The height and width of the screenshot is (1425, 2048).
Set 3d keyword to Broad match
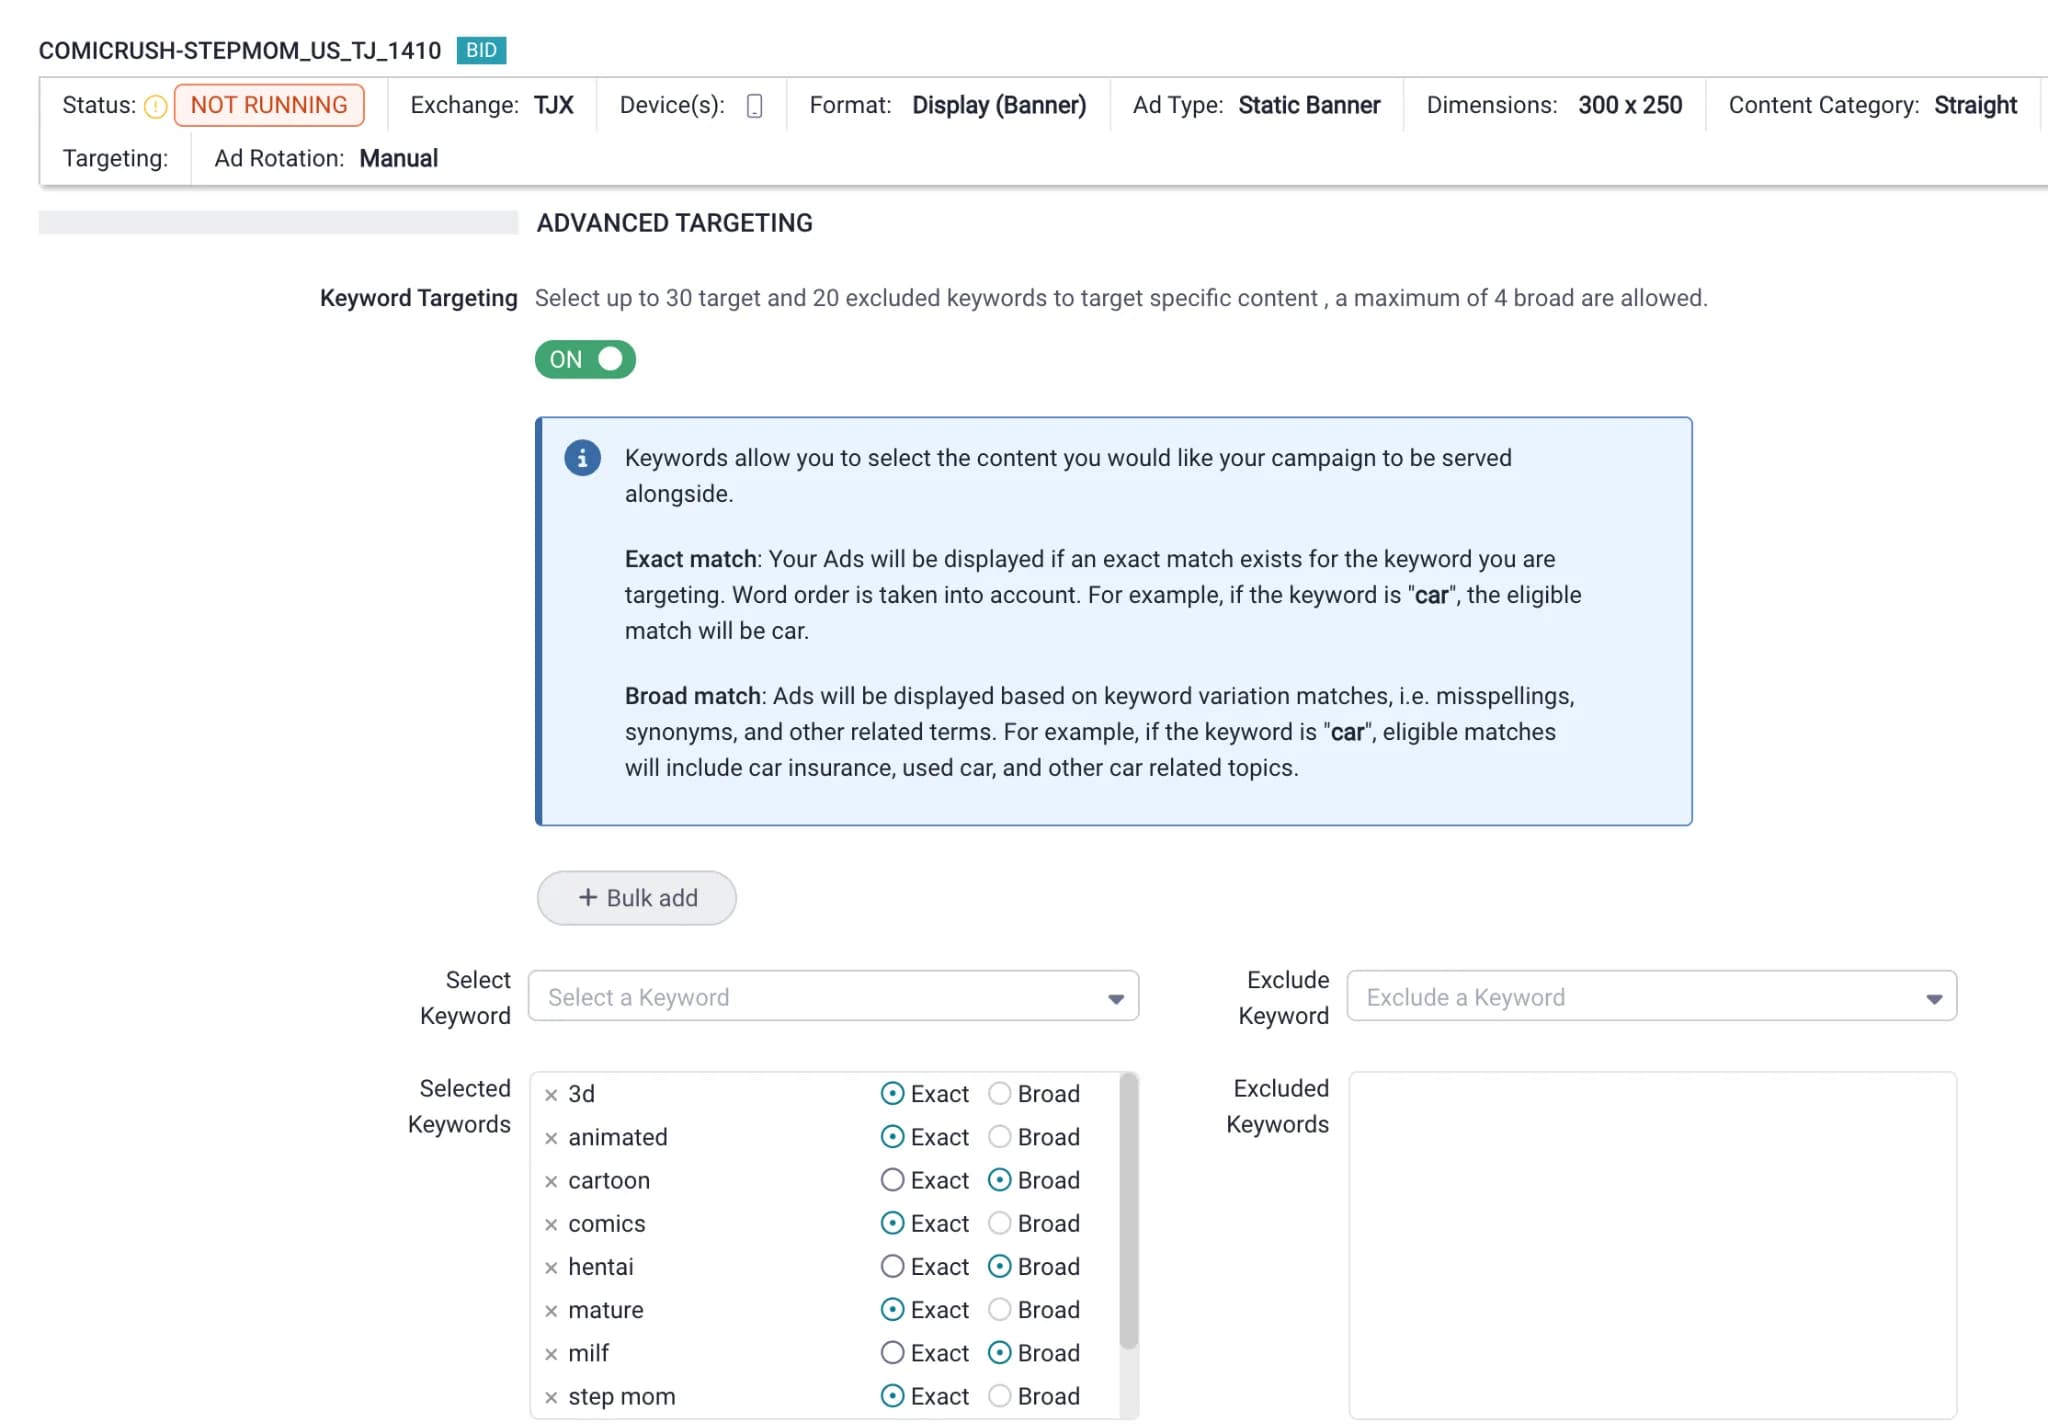click(x=999, y=1093)
